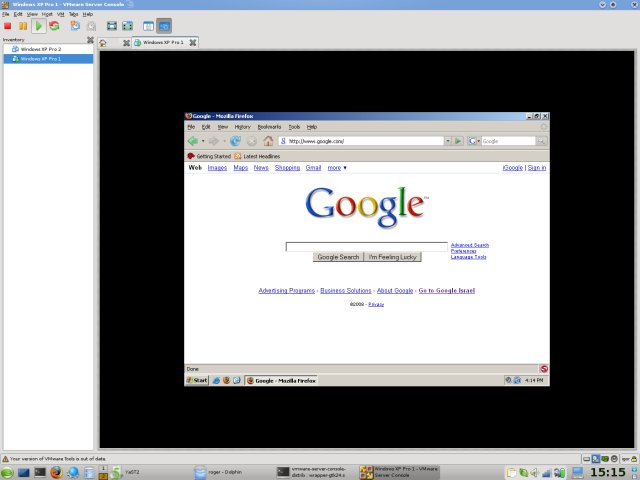Viewport: 640px width, 480px height.
Task: Close the Windows XP Pro 1 tab
Action: pyautogui.click(x=193, y=42)
